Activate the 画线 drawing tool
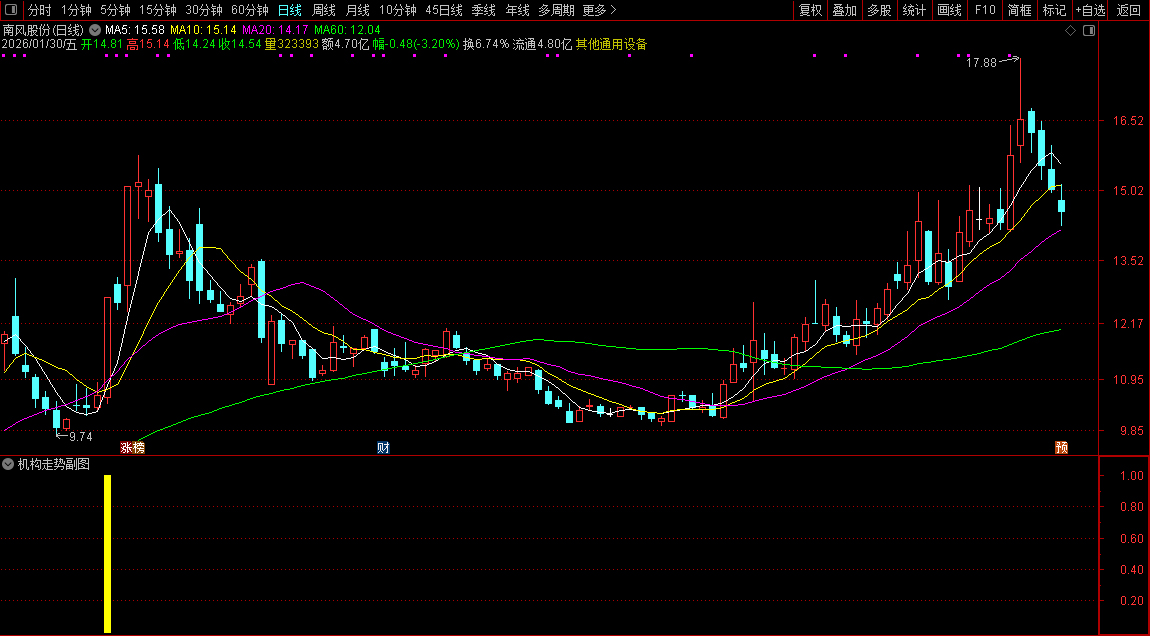Screen dimensions: 1150x636 pyautogui.click(x=949, y=10)
